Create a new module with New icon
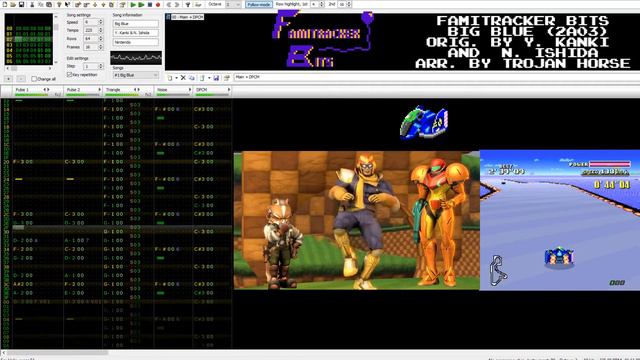The height and width of the screenshot is (360, 640). (4, 4)
